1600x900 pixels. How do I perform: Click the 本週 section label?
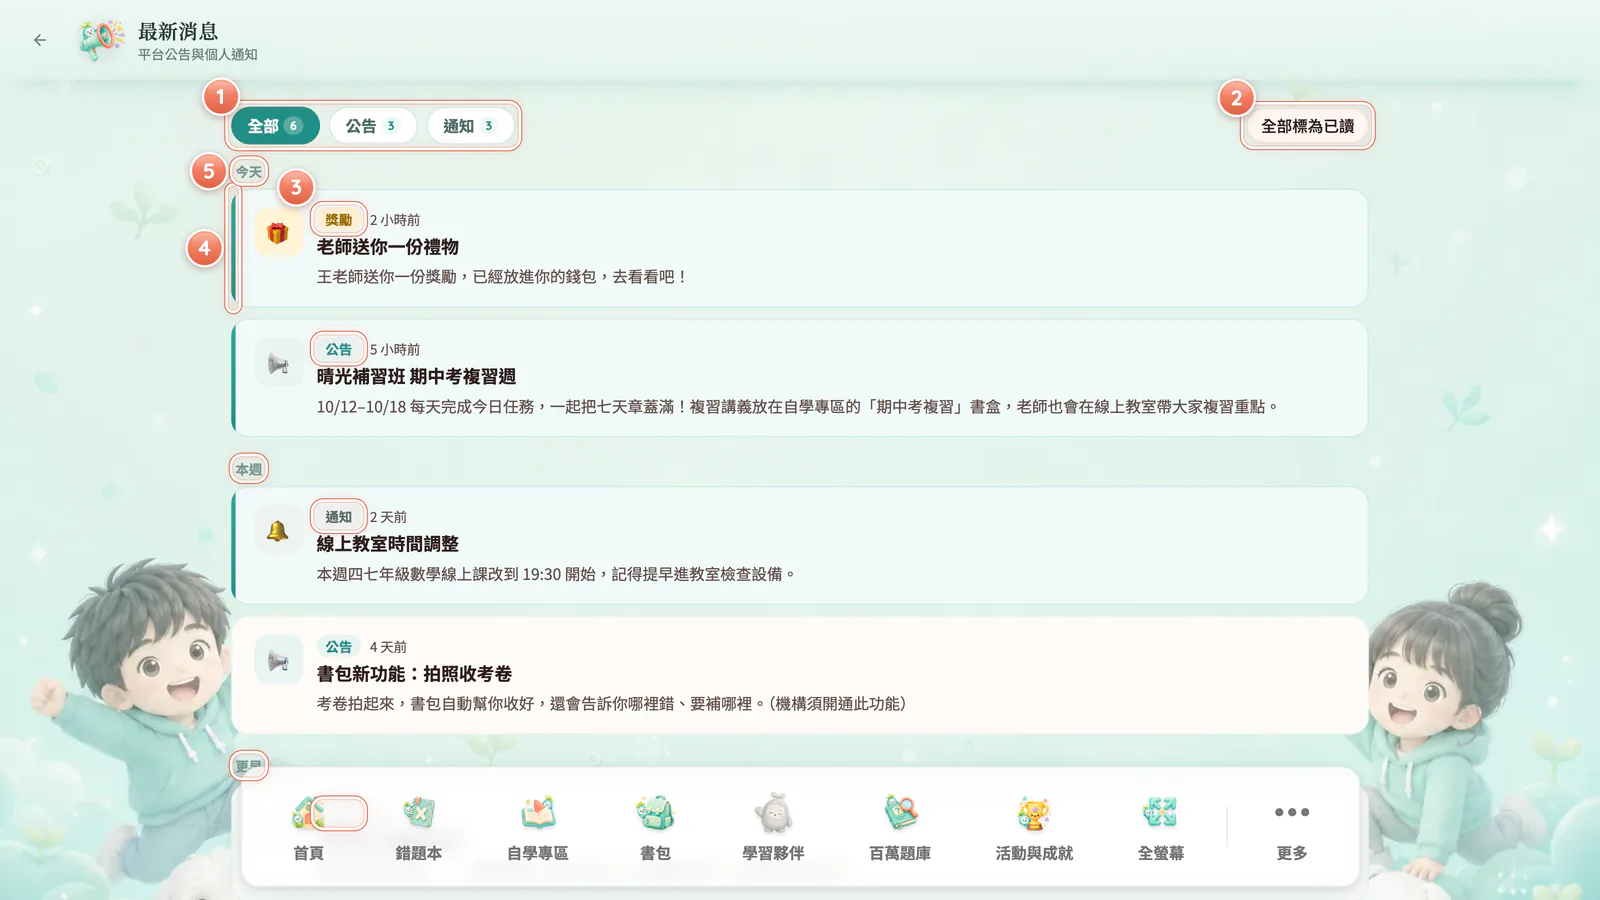(249, 469)
